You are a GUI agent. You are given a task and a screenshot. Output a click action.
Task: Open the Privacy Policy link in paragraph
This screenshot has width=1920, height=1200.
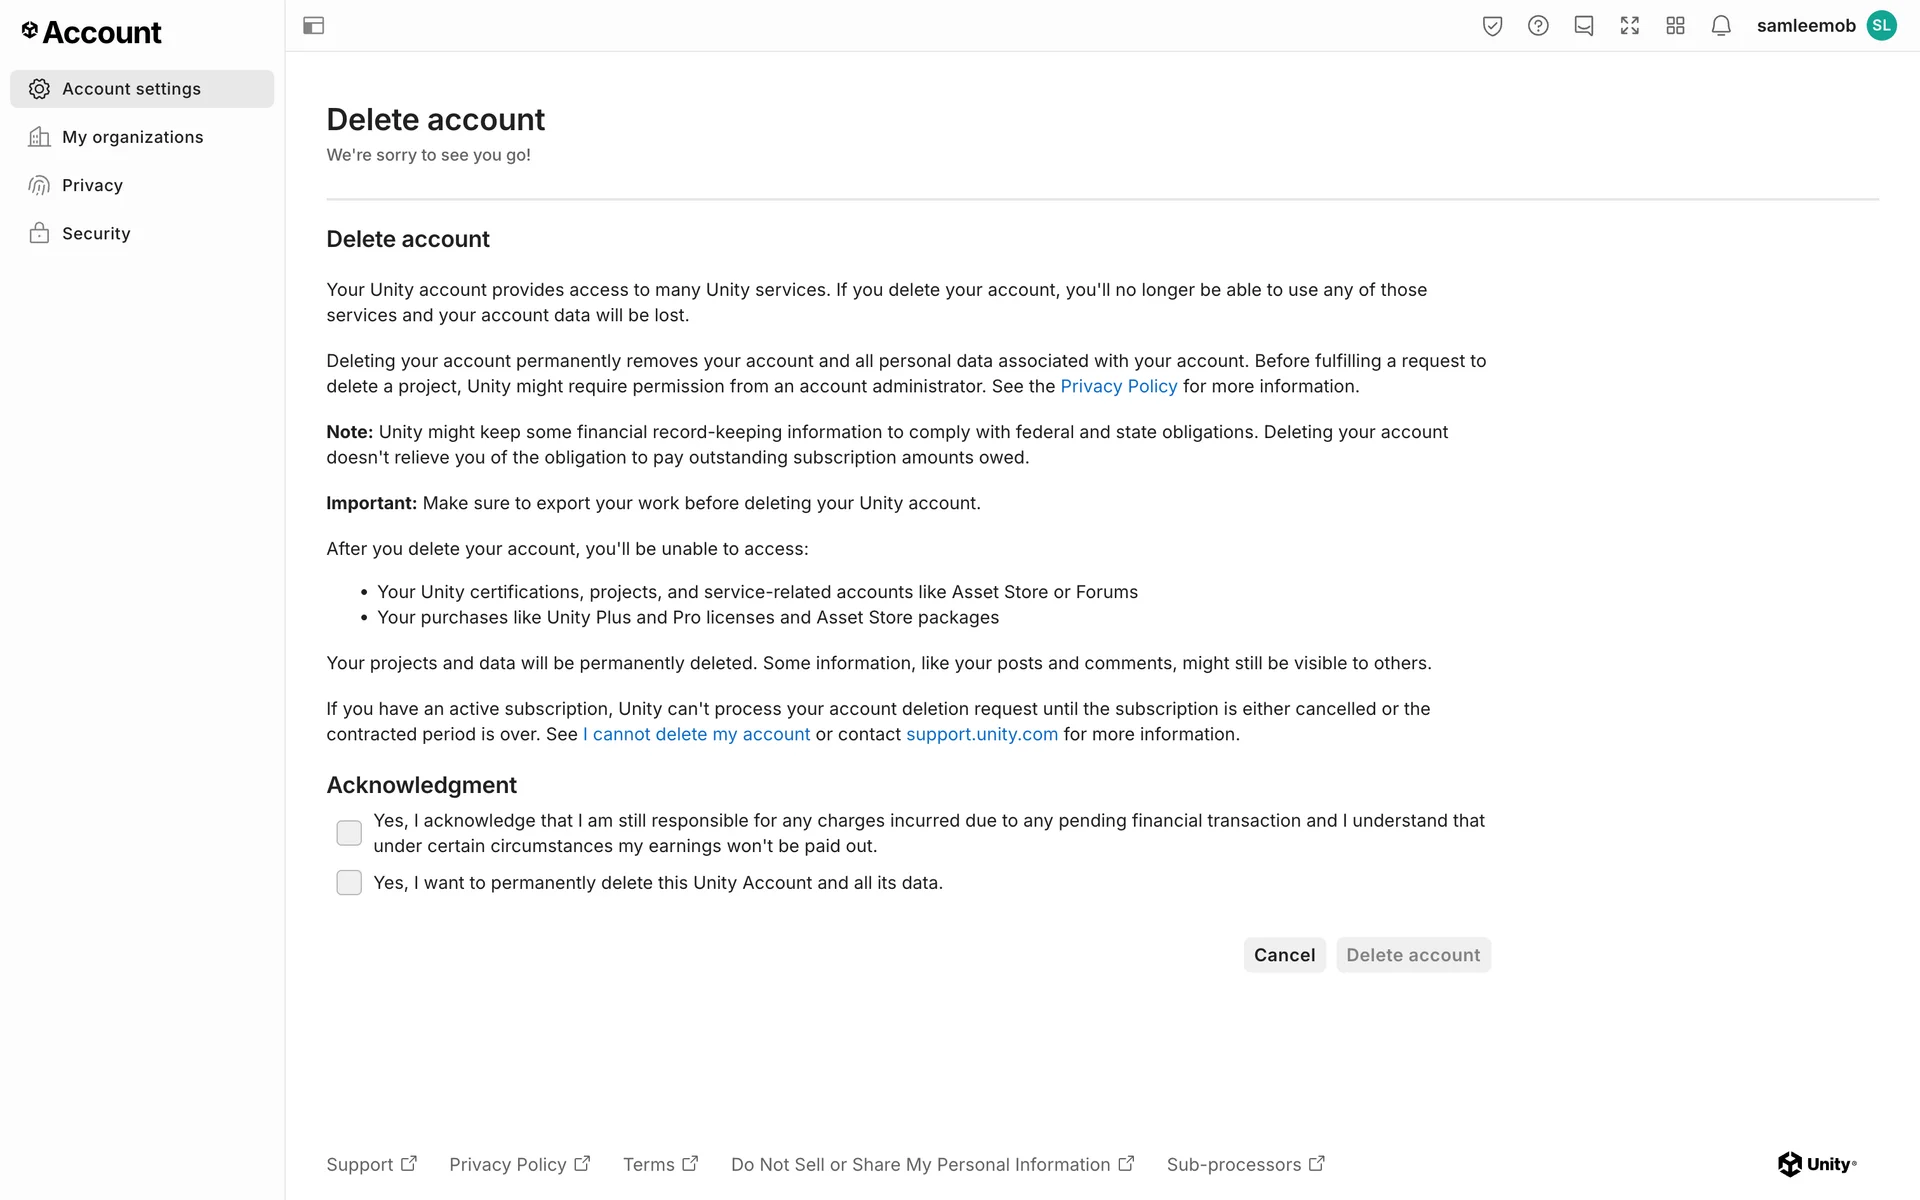1118,387
